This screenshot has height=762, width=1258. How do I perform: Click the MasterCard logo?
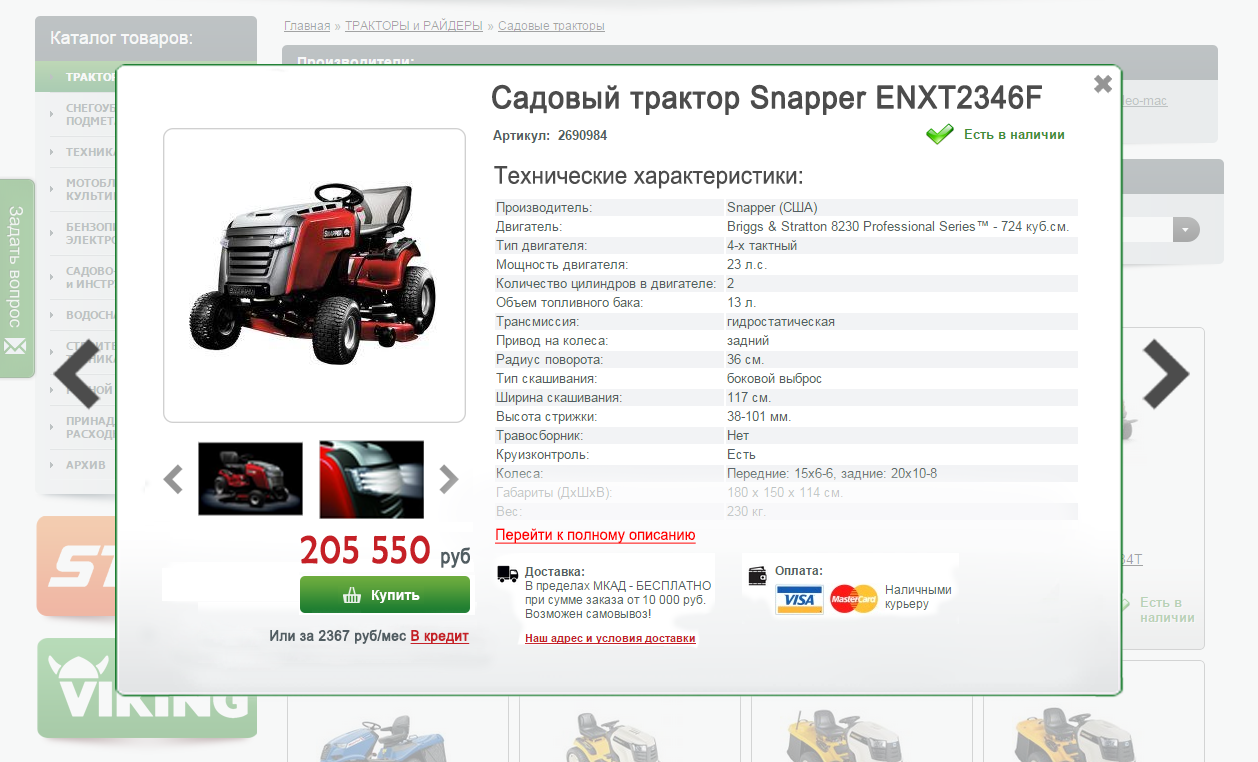point(853,599)
